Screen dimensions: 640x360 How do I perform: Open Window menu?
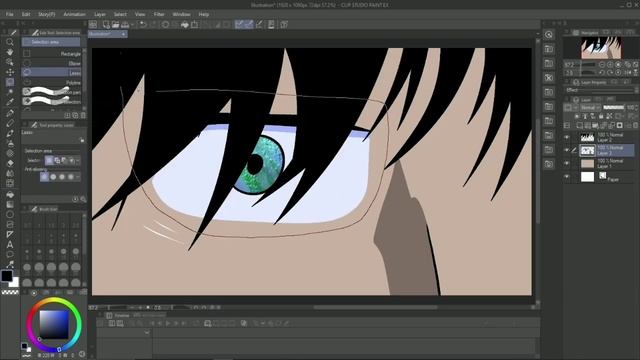(x=181, y=14)
